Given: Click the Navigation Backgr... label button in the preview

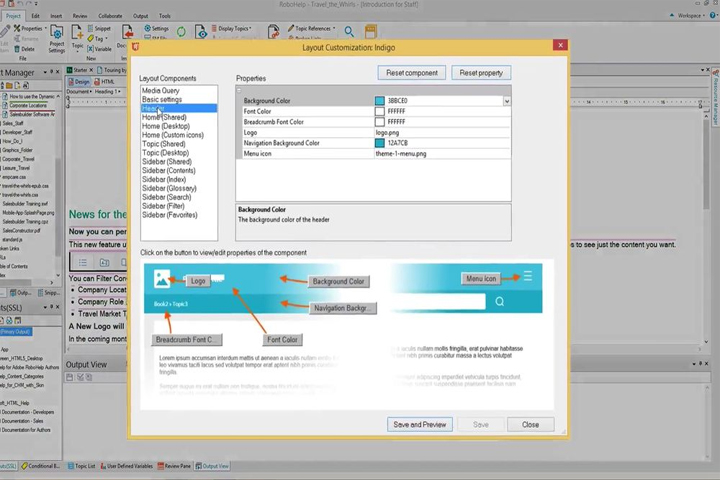Looking at the screenshot, I should [x=343, y=308].
